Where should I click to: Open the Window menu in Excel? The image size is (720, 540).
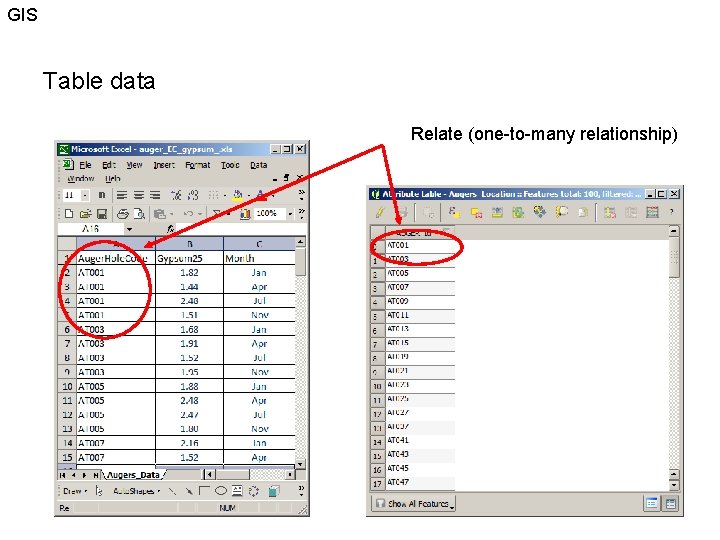coord(81,178)
